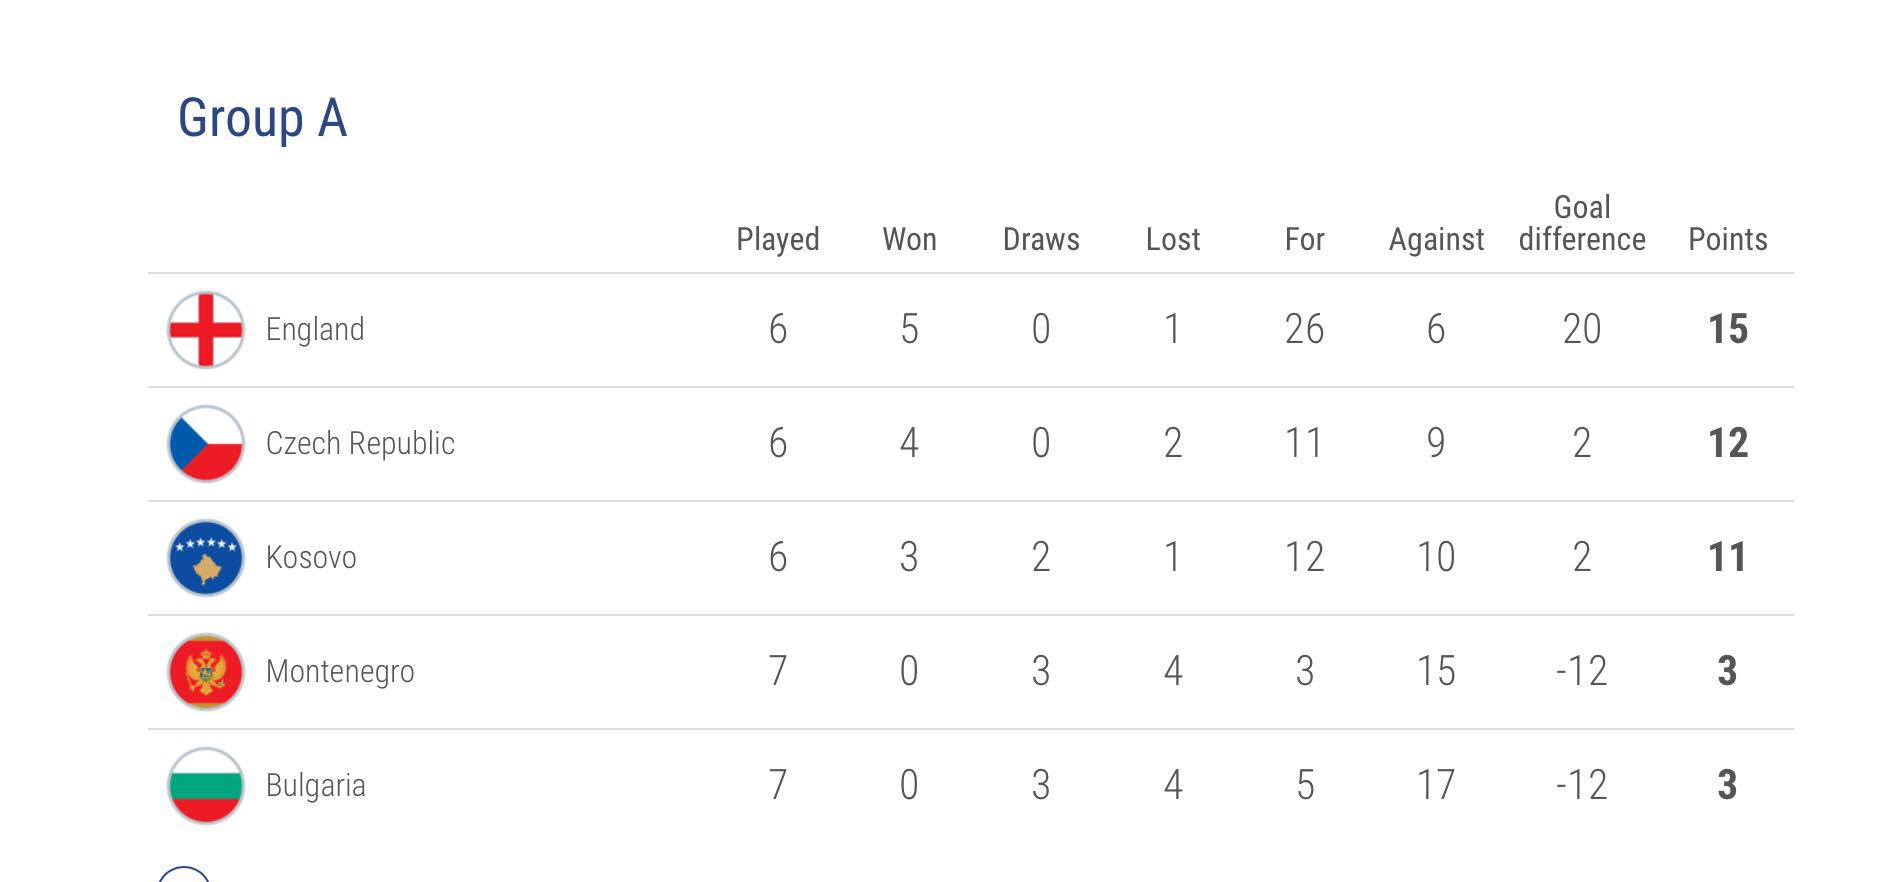Click England's points total of 15

[x=1728, y=329]
